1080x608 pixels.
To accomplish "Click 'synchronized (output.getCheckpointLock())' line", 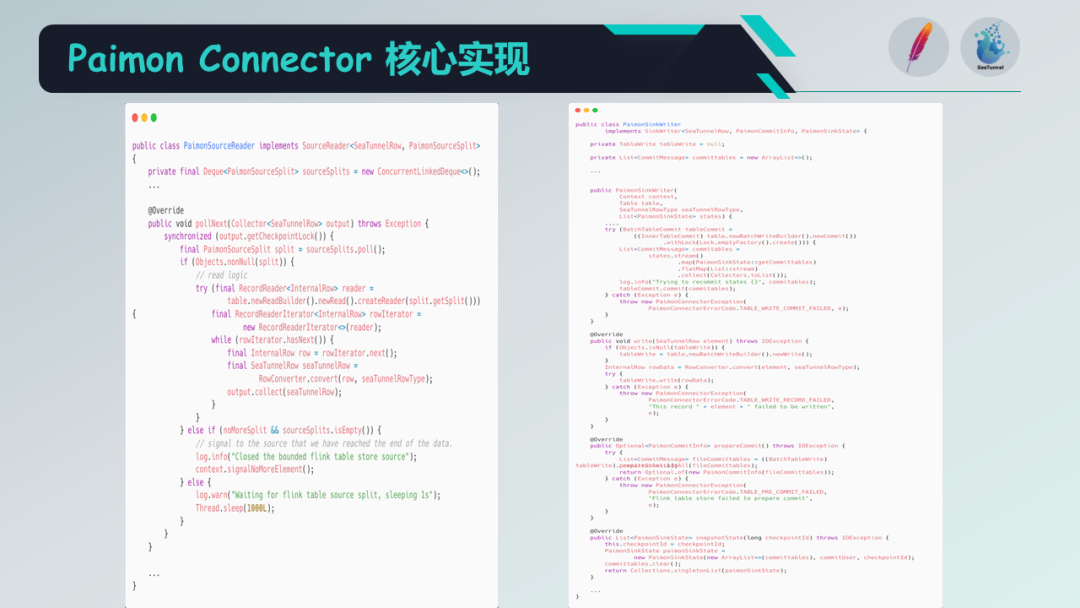I will coord(249,236).
